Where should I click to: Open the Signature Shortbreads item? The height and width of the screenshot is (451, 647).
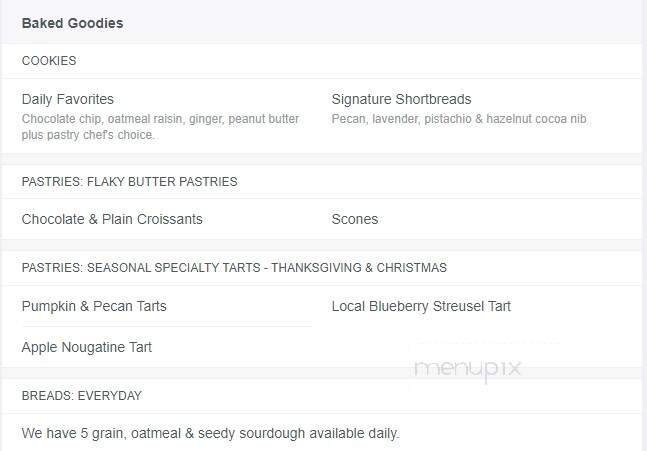[x=401, y=99]
